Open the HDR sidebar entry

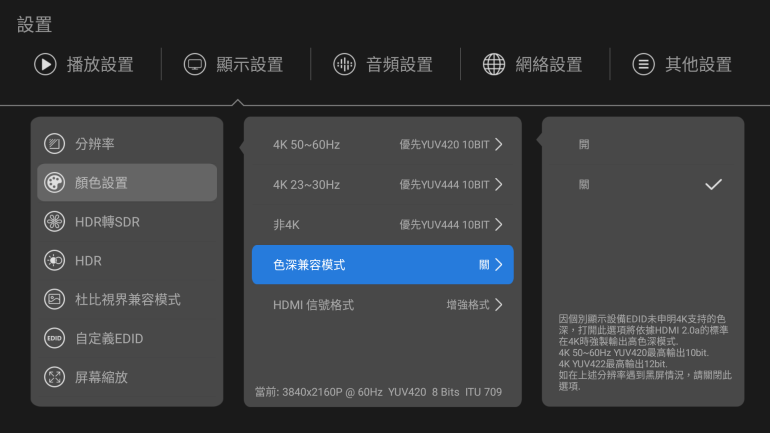127,260
